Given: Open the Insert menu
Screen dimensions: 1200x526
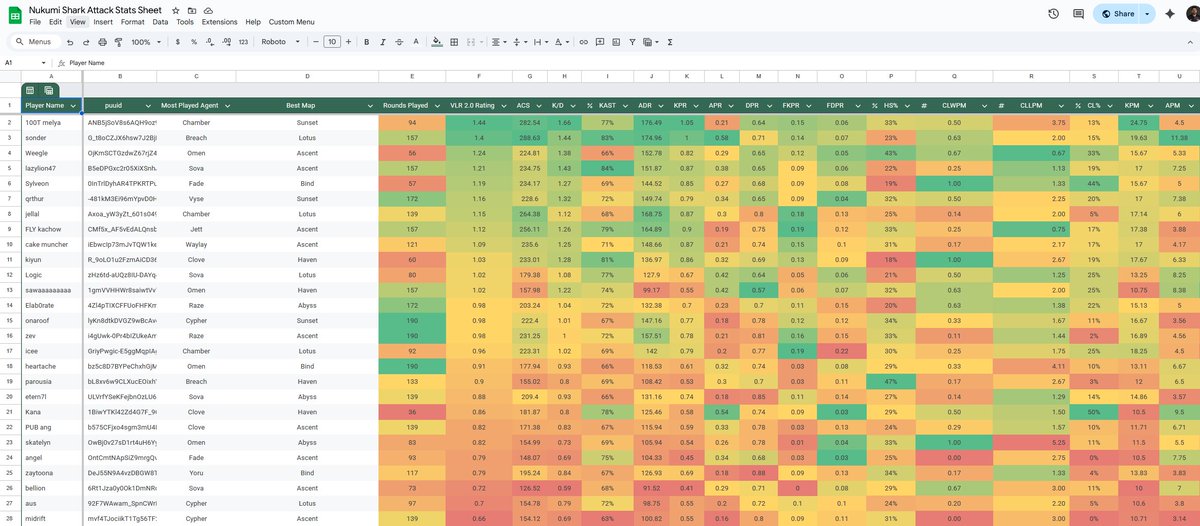Looking at the screenshot, I should [103, 21].
